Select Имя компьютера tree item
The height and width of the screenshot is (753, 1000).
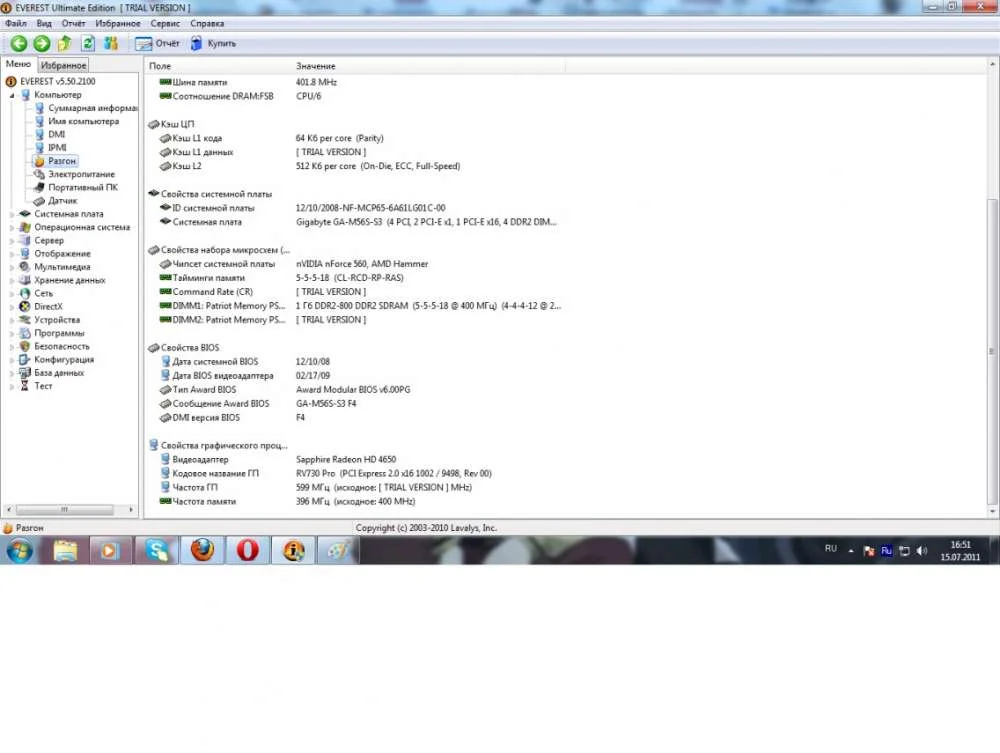tap(77, 121)
